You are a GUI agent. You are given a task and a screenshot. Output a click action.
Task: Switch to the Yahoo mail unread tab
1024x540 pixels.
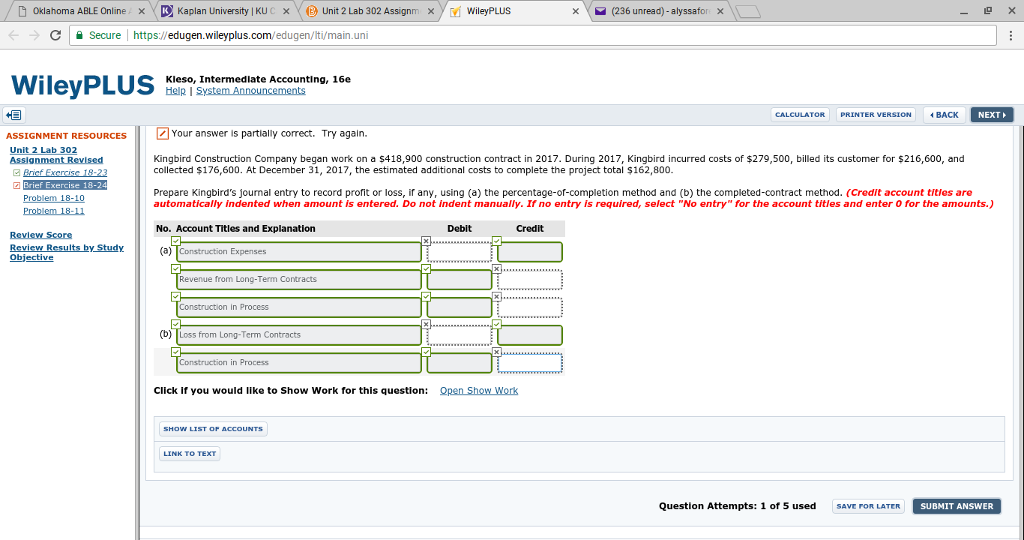pos(660,11)
